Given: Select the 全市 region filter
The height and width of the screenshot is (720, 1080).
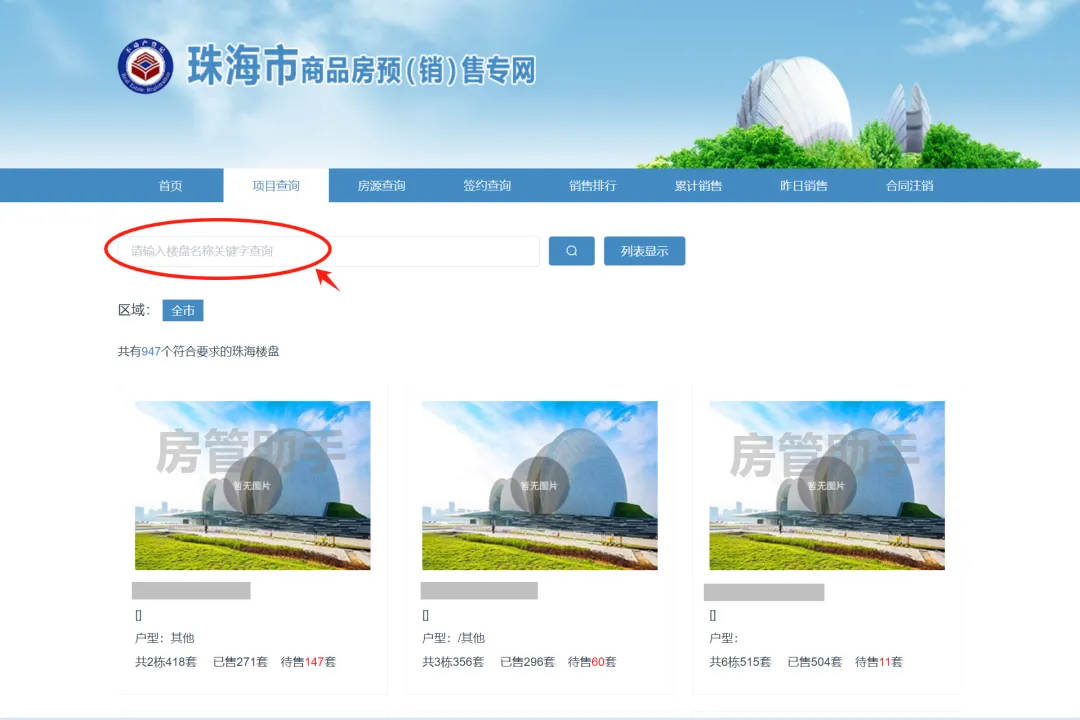Looking at the screenshot, I should [183, 310].
